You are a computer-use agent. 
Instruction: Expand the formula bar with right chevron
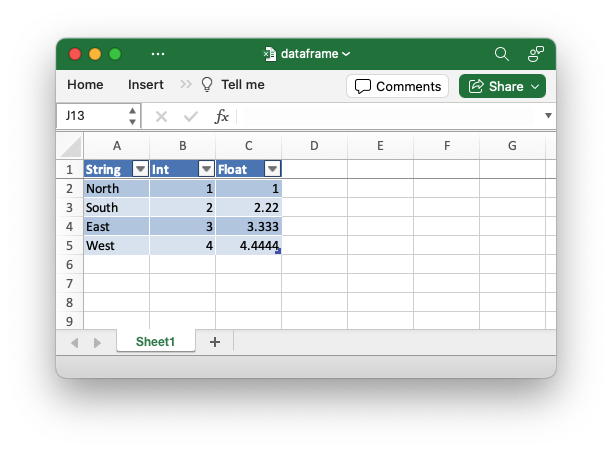point(548,116)
